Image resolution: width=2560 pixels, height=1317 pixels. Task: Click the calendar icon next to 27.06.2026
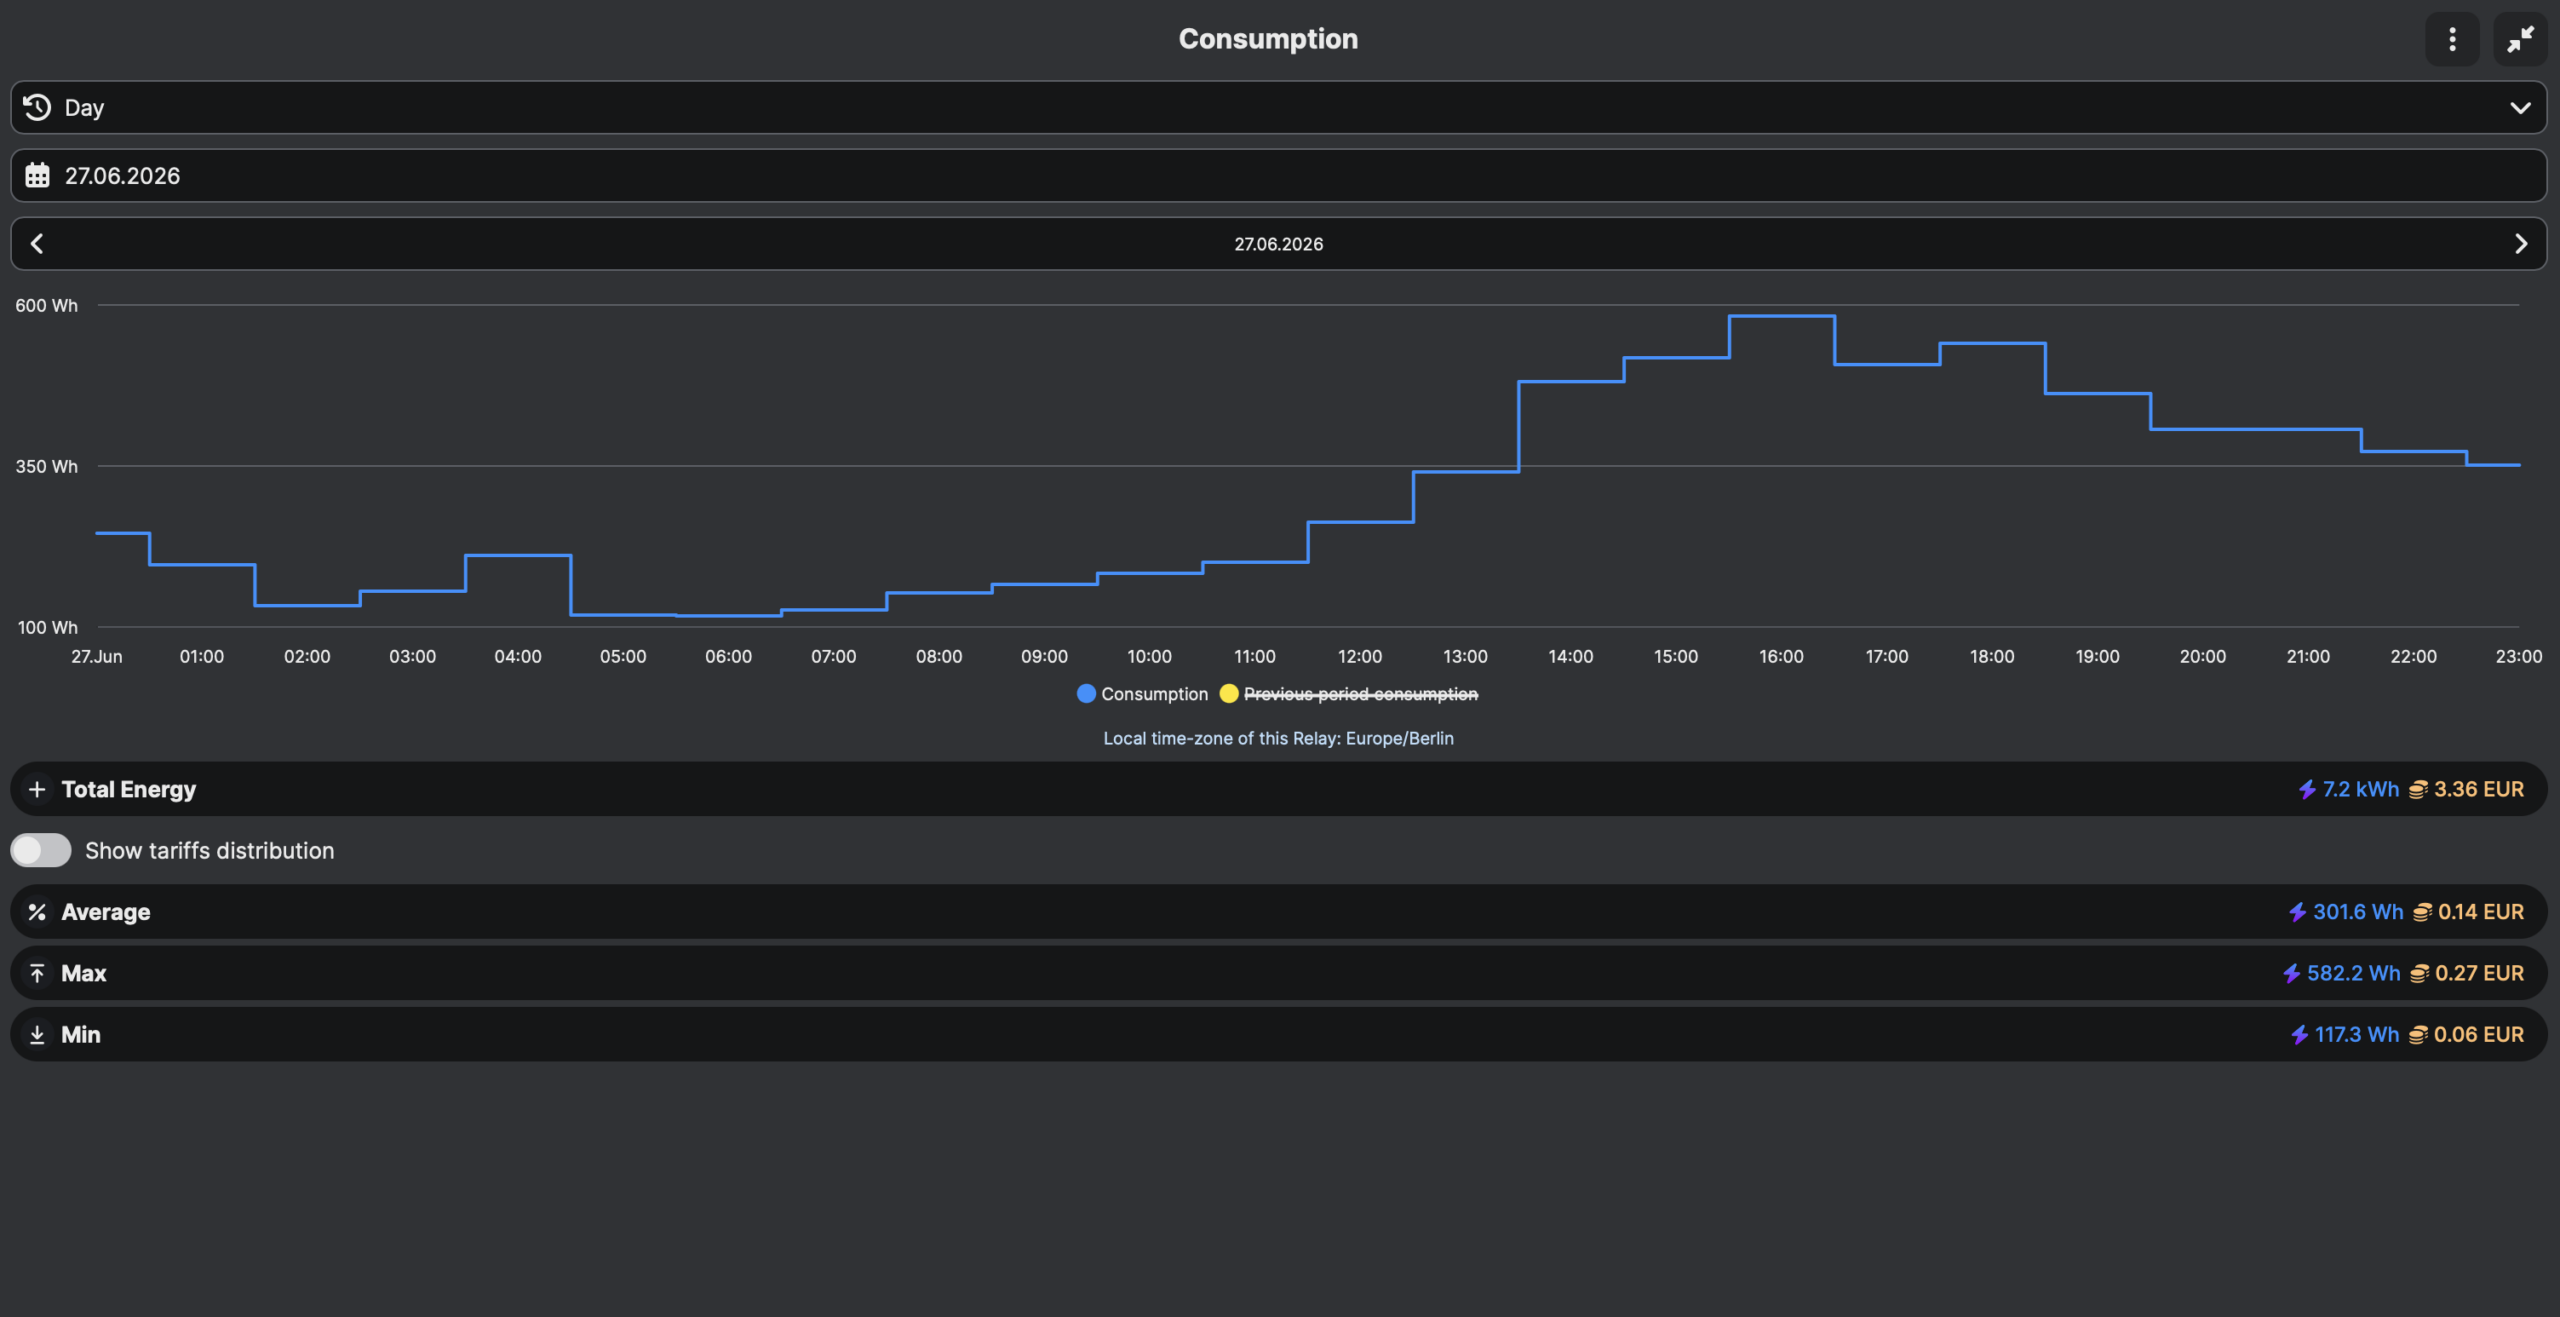(x=37, y=175)
